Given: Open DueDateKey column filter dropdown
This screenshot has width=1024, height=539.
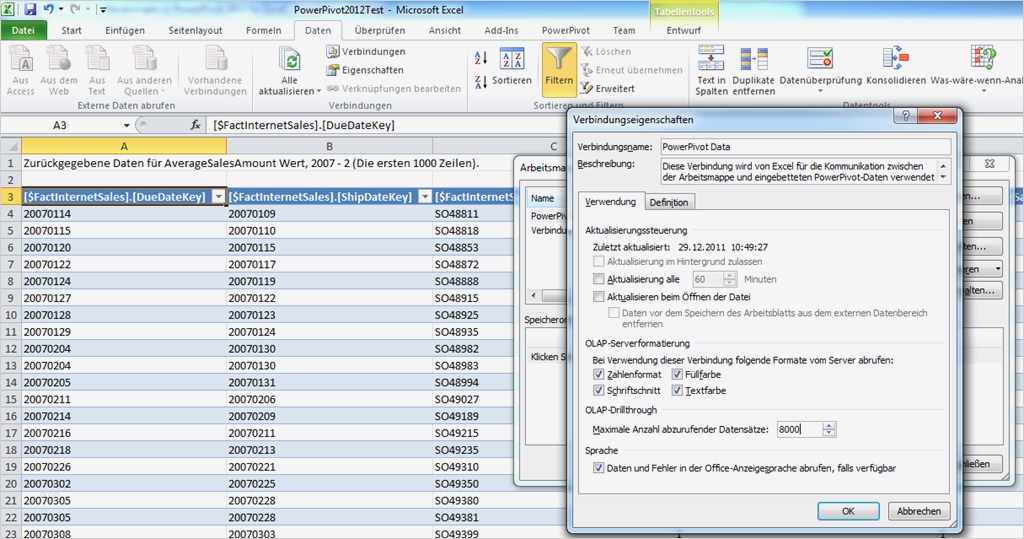Looking at the screenshot, I should [218, 197].
